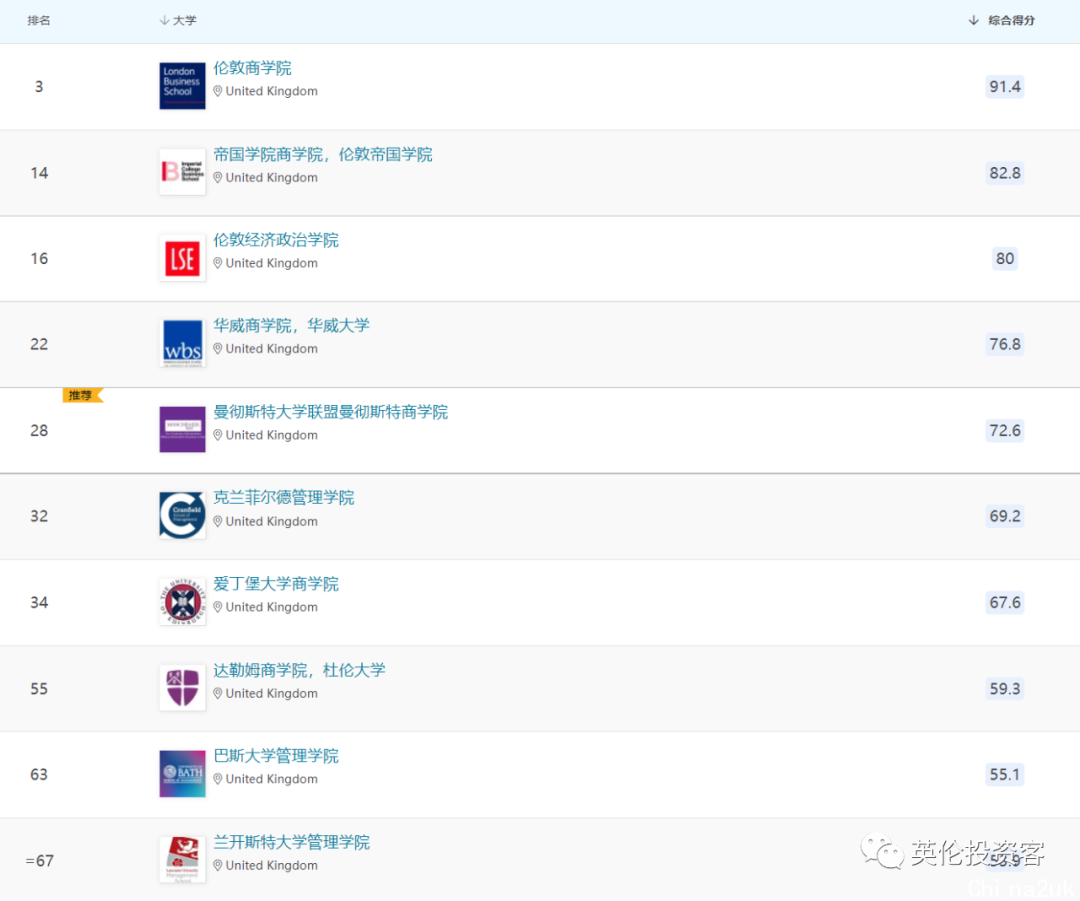Click location pin under 达勒姆商学院
The width and height of the screenshot is (1080, 901).
point(218,694)
